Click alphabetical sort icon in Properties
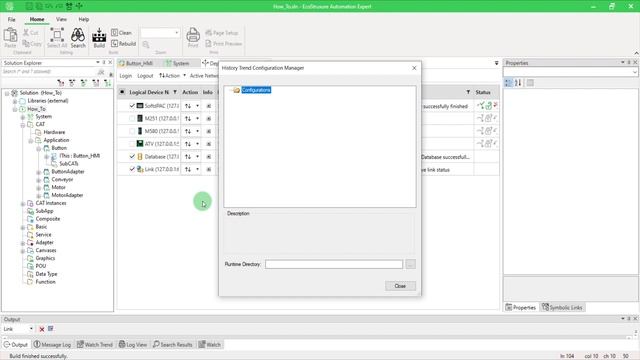Viewport: 640px width, 360px height. point(518,83)
